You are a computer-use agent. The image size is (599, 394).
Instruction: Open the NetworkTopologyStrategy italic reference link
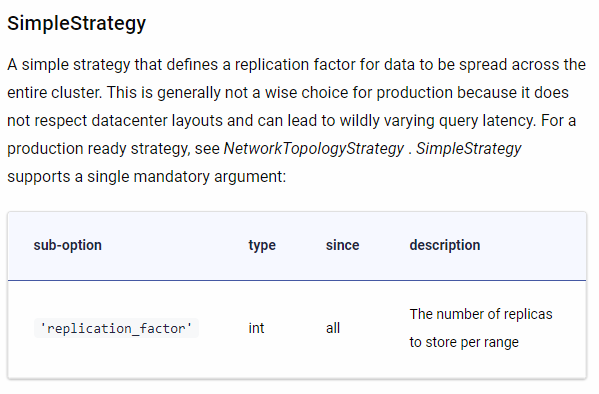click(x=314, y=149)
